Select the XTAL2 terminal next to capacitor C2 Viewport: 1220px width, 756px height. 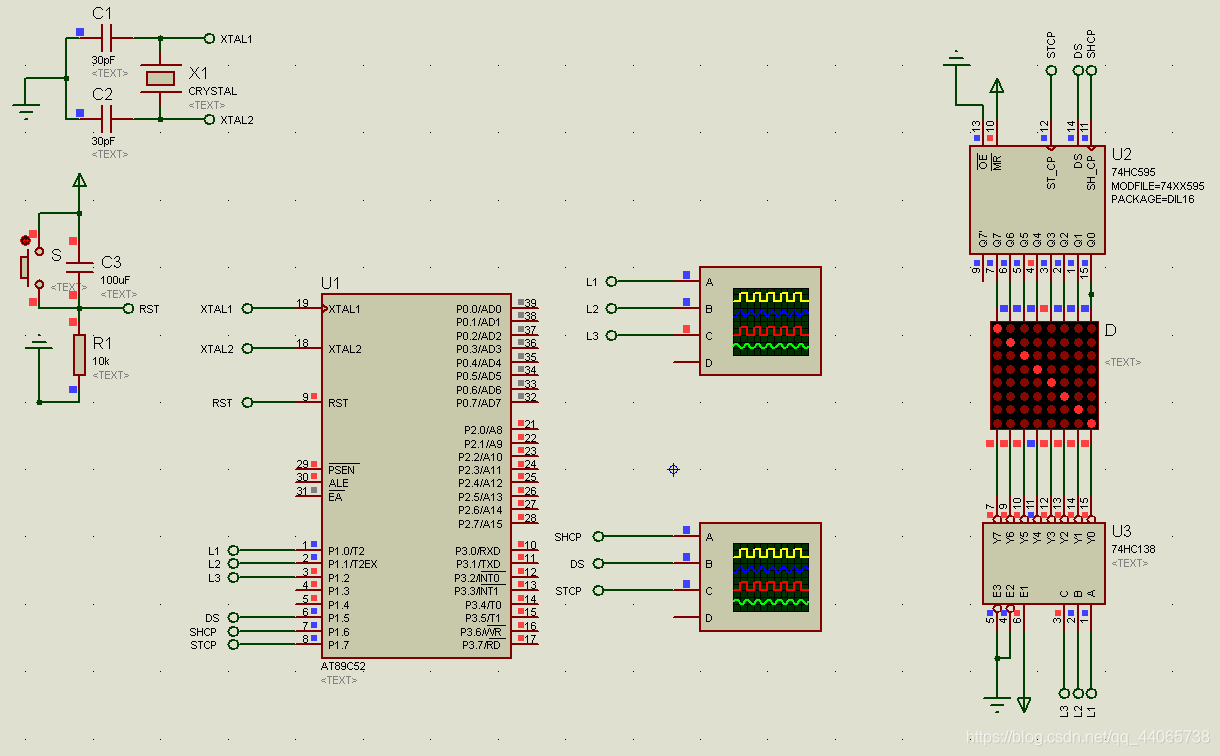pos(209,119)
